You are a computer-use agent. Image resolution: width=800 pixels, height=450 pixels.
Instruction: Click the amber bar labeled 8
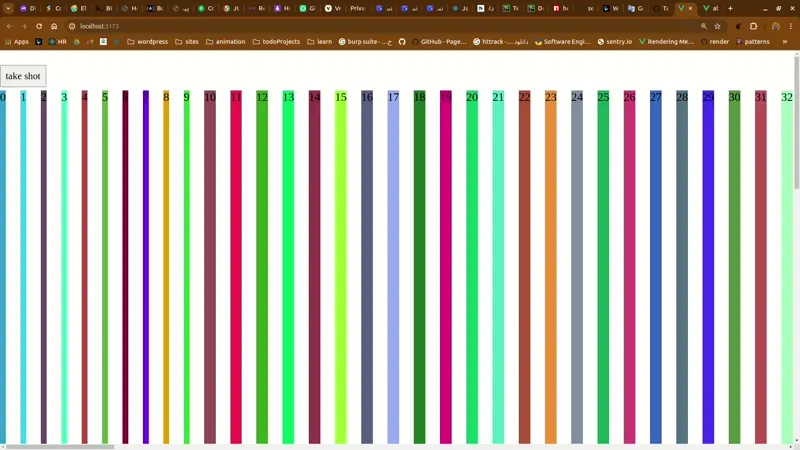pyautogui.click(x=166, y=266)
